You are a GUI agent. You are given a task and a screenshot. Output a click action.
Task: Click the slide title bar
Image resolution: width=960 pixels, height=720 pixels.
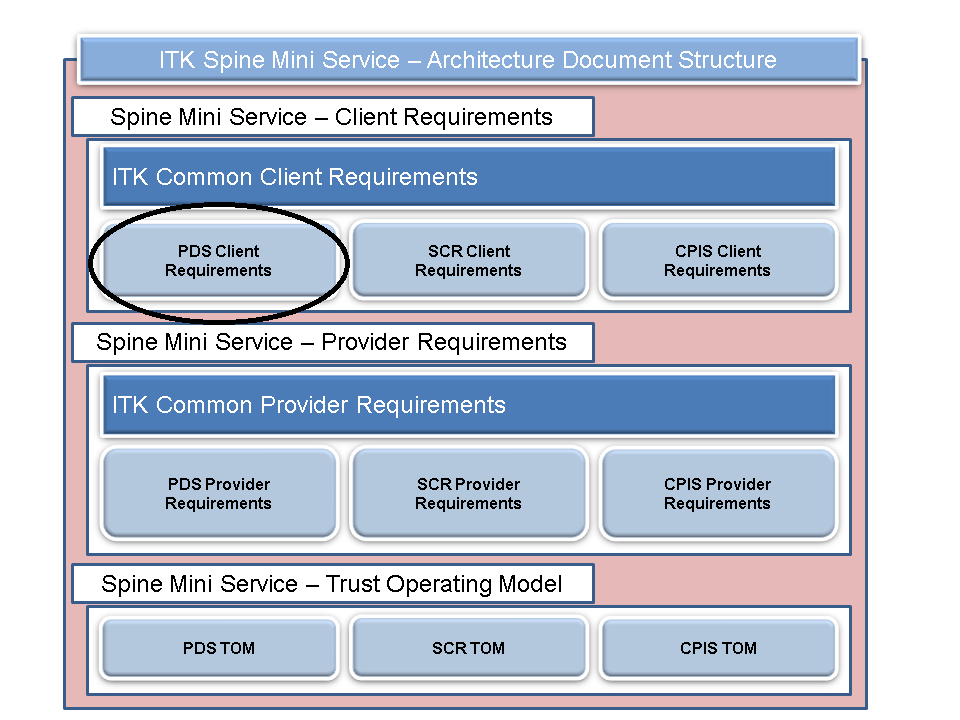(x=468, y=60)
